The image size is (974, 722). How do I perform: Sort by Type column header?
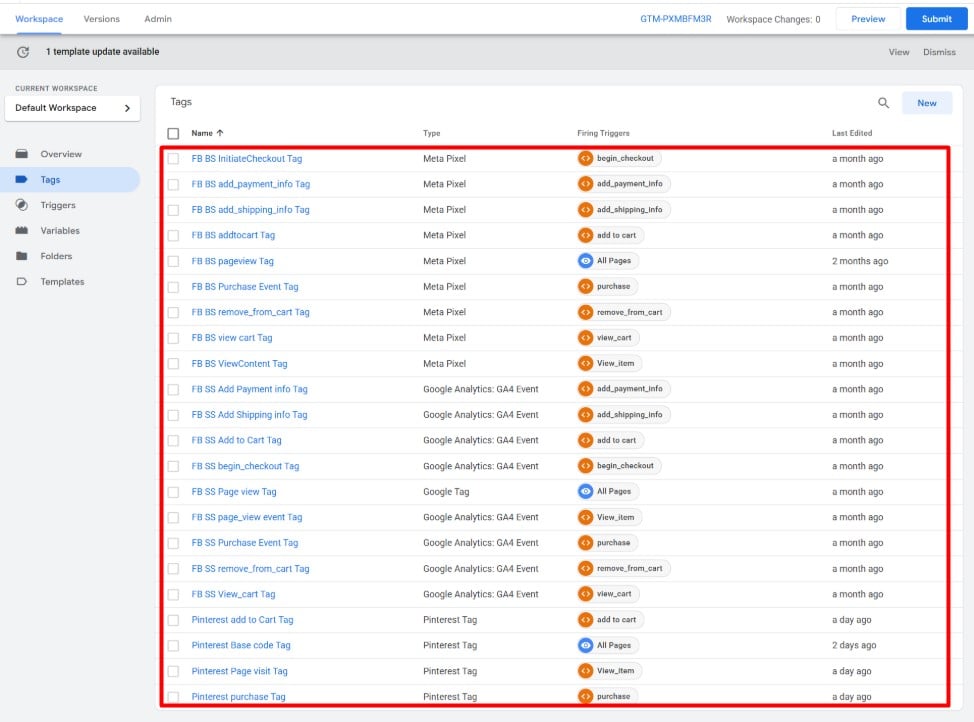pyautogui.click(x=432, y=133)
